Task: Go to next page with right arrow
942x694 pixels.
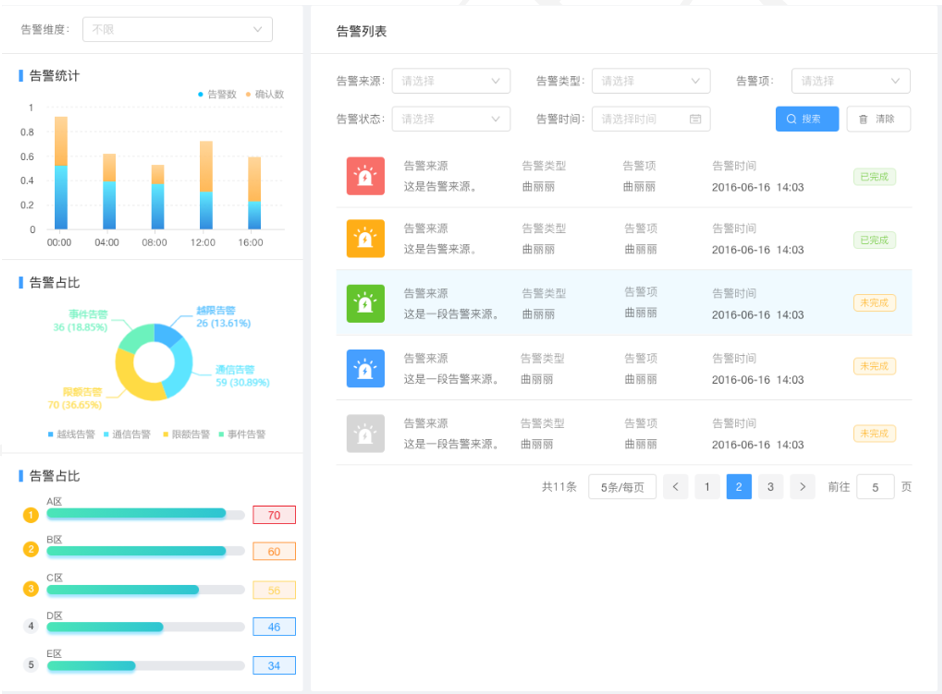Action: [x=802, y=487]
